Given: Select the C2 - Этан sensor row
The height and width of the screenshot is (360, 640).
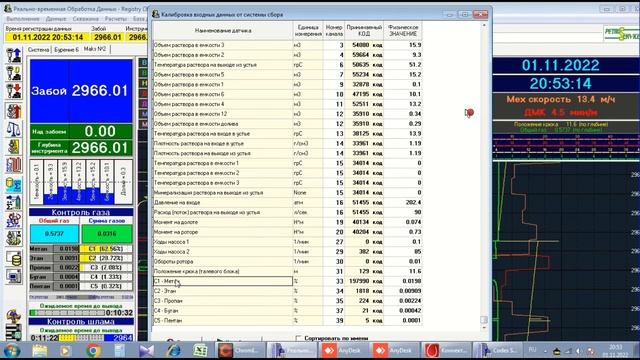Looking at the screenshot, I should pos(288,291).
